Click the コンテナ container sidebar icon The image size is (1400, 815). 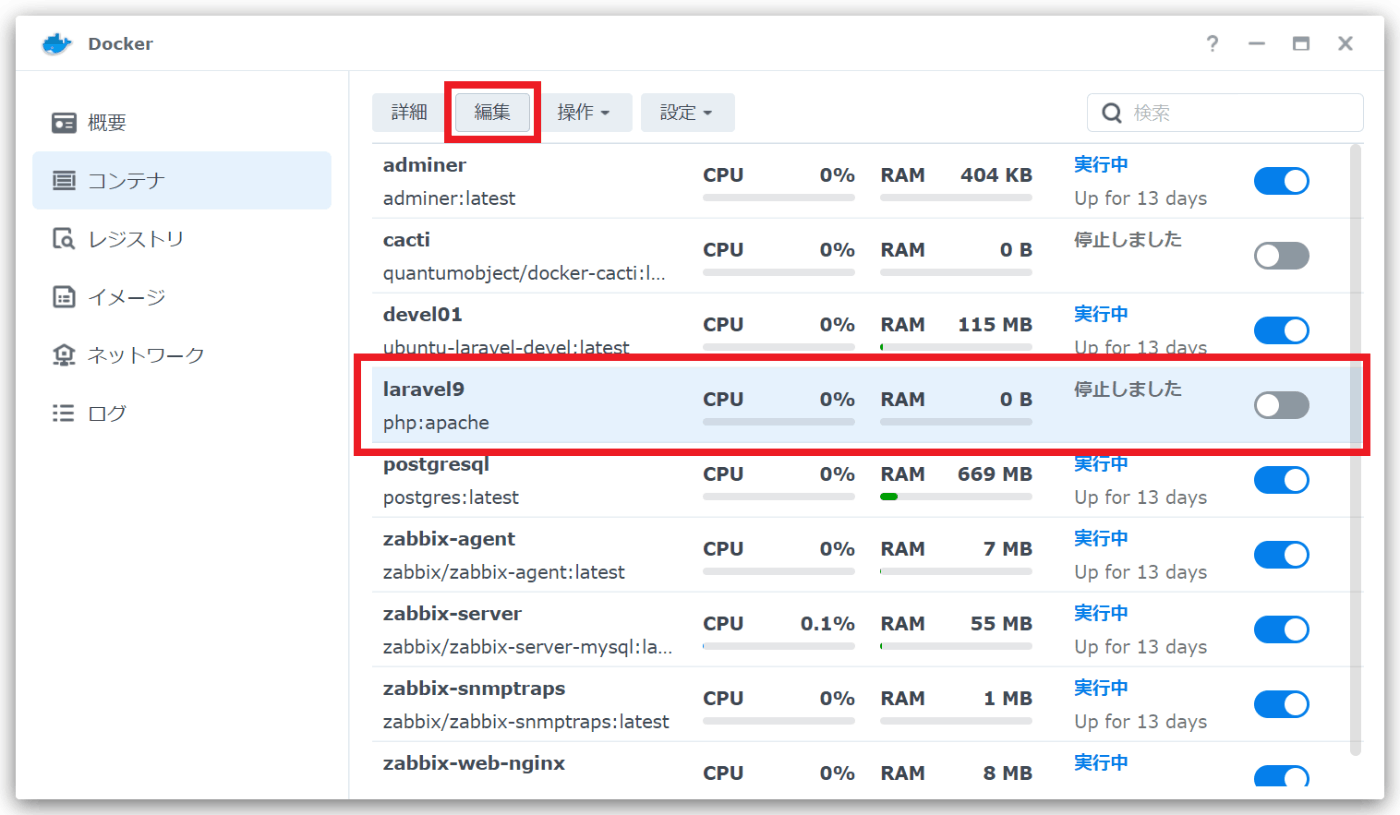tap(64, 181)
